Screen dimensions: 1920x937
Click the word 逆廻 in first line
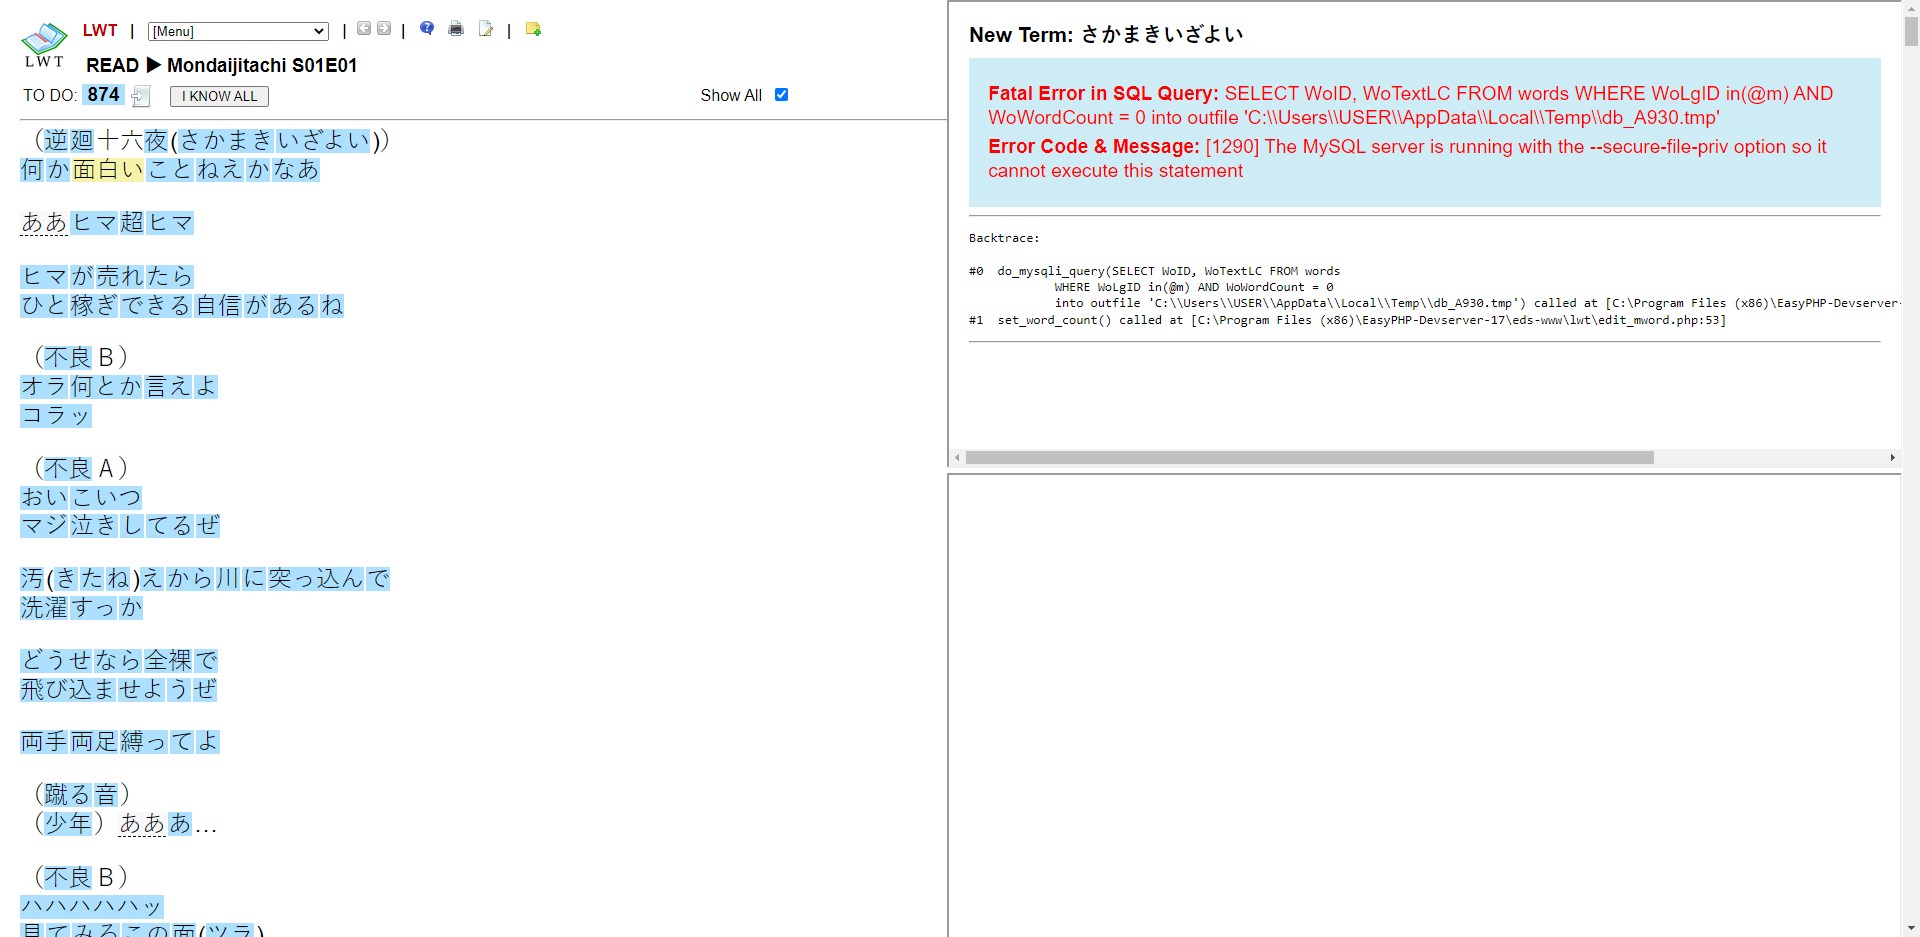click(68, 140)
